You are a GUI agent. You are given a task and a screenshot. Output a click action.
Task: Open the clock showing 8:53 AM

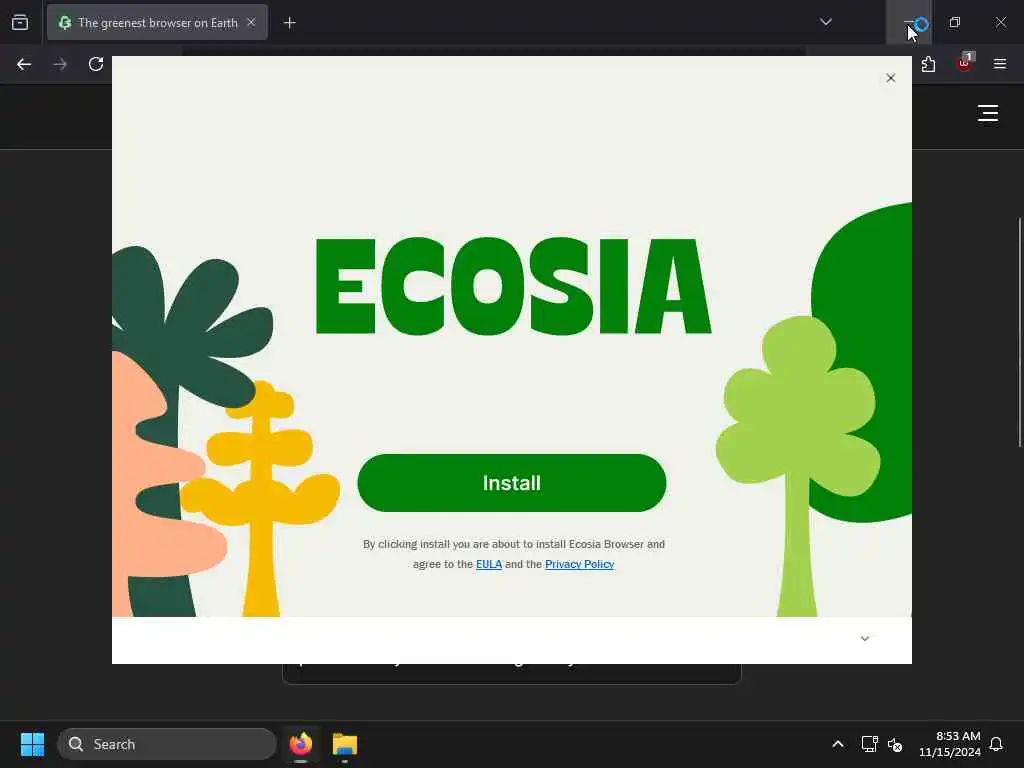click(x=950, y=744)
